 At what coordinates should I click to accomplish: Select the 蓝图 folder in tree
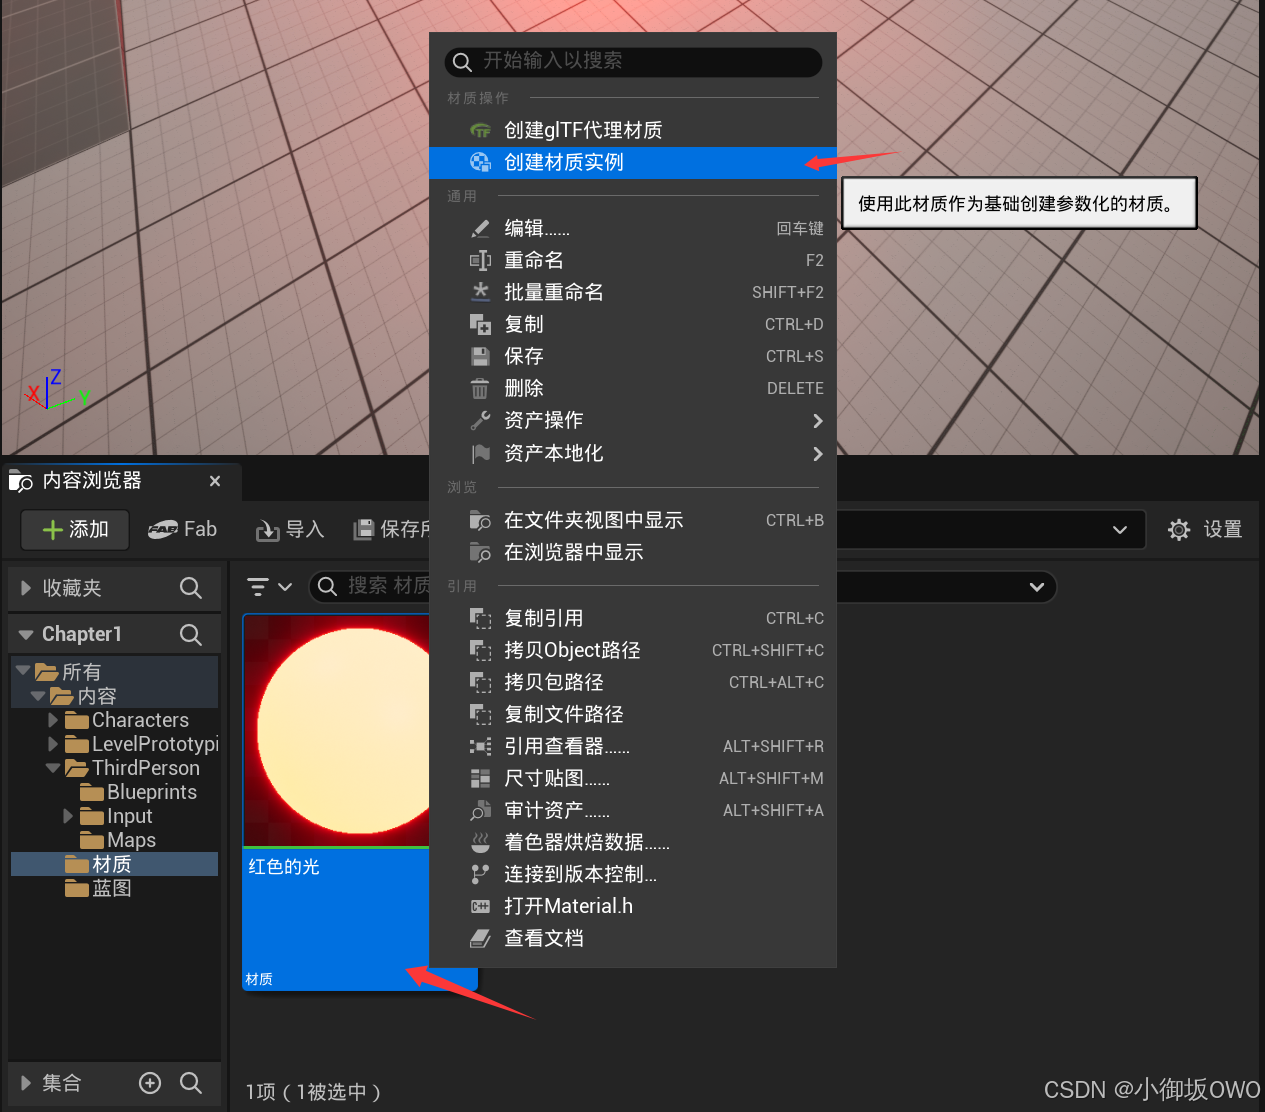[x=98, y=888]
